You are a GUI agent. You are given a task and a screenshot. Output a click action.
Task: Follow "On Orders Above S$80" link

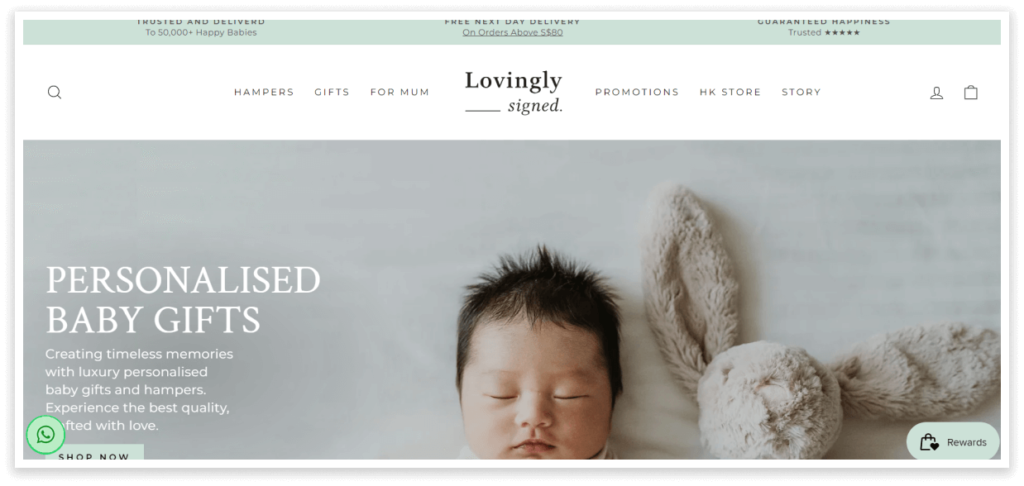click(x=513, y=33)
